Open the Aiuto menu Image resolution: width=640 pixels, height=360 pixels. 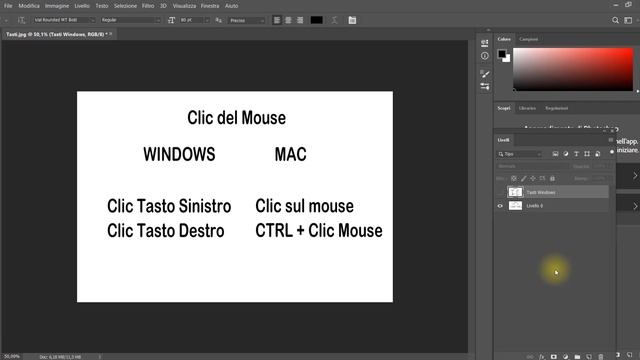(x=231, y=6)
